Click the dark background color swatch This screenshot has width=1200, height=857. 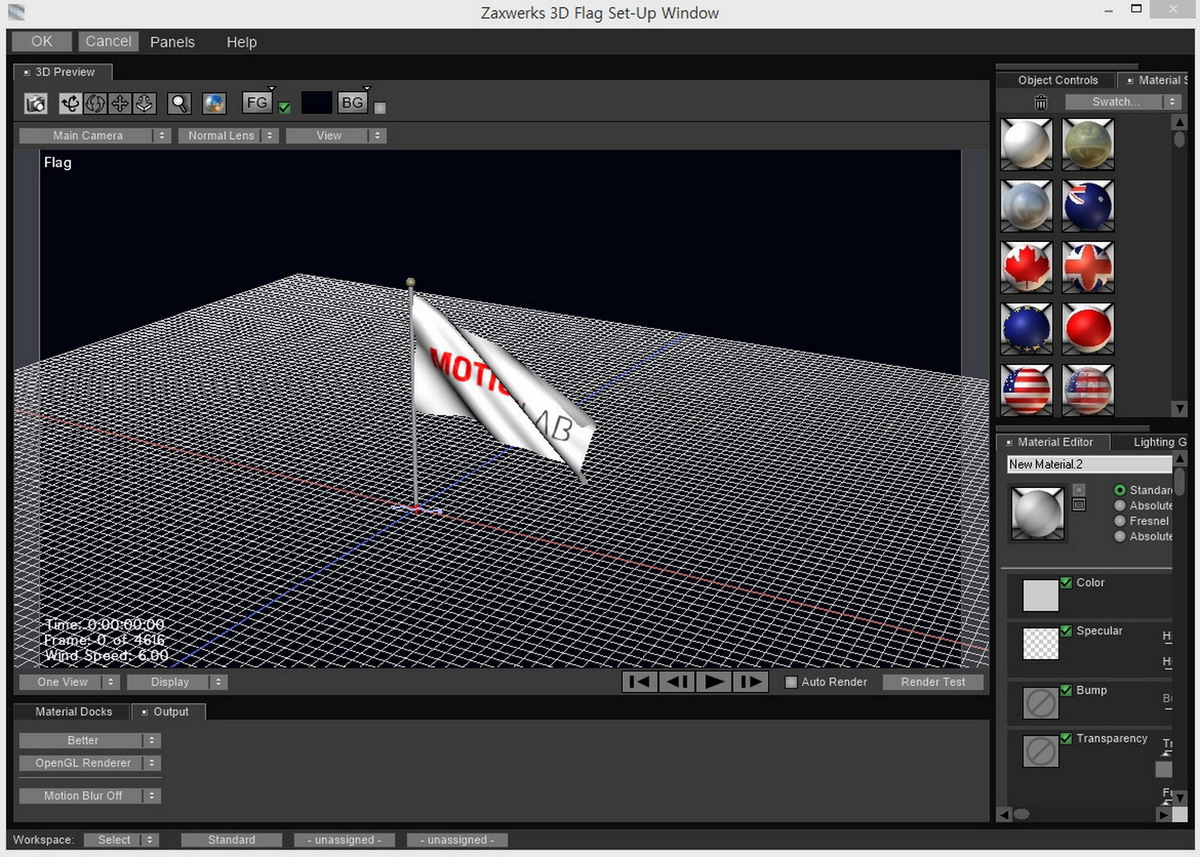316,102
